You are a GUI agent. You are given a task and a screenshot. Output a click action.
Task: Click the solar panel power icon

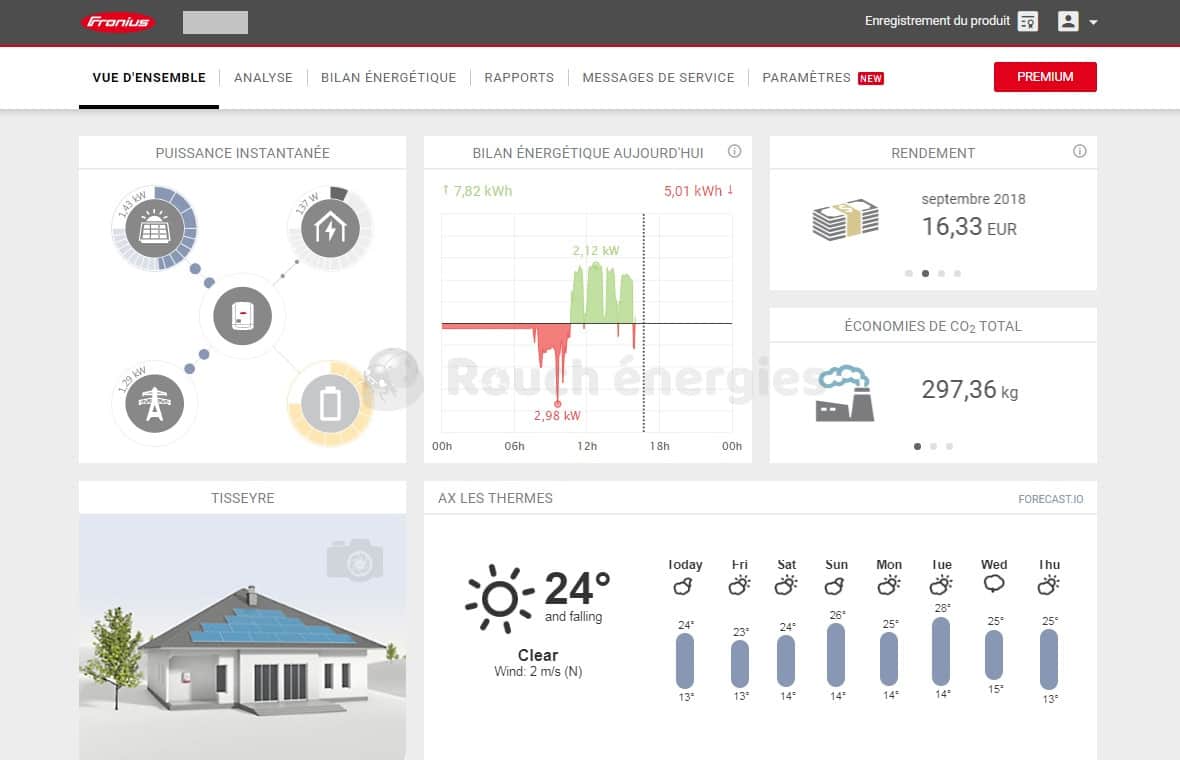click(153, 229)
